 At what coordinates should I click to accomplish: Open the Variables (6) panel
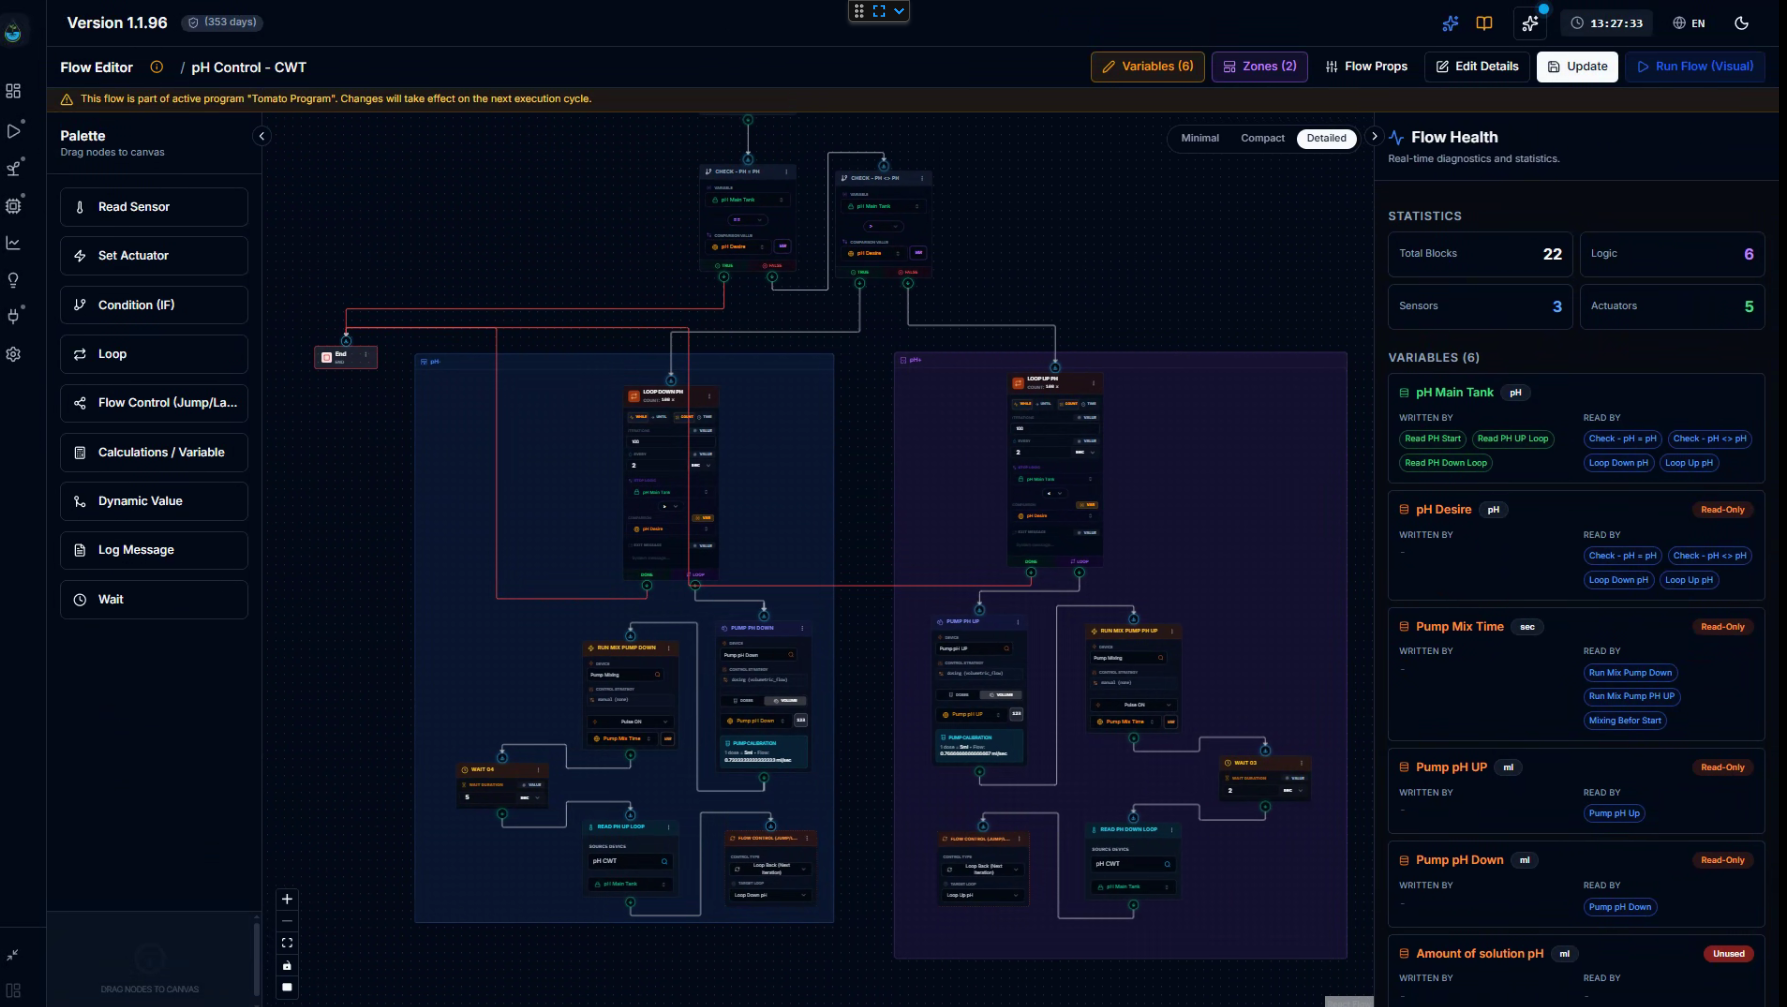1147,67
